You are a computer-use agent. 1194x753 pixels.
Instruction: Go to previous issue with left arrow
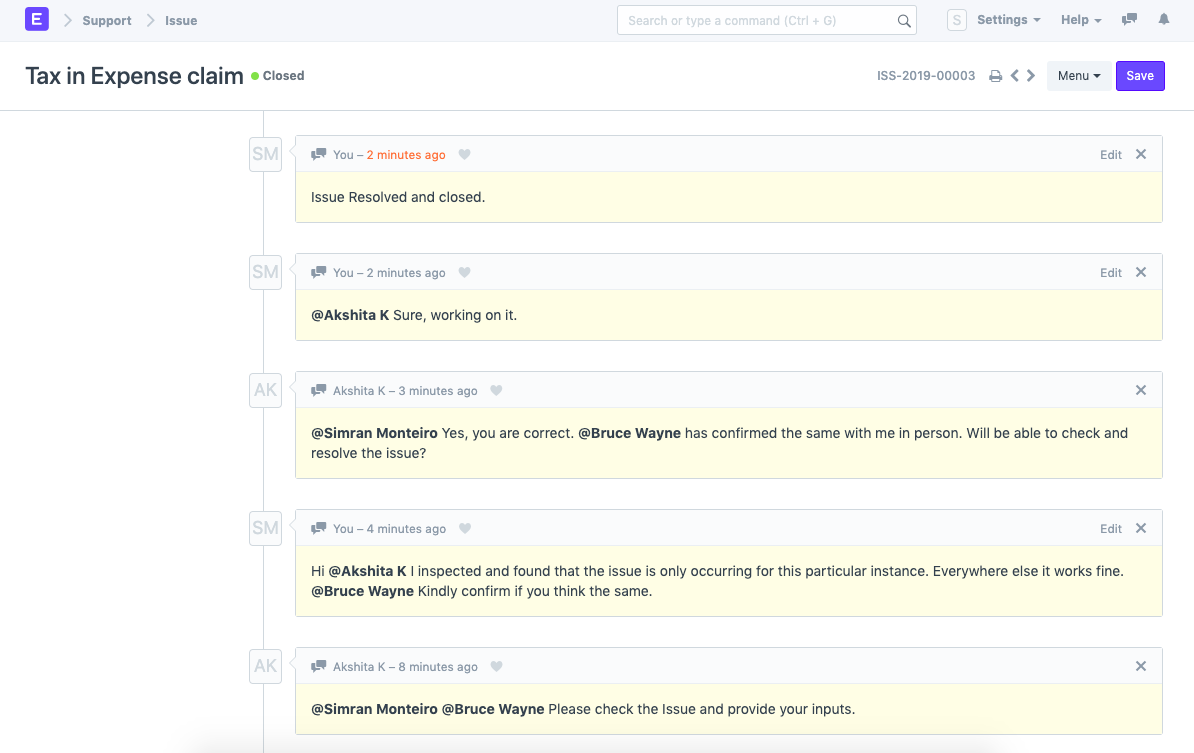click(1015, 76)
